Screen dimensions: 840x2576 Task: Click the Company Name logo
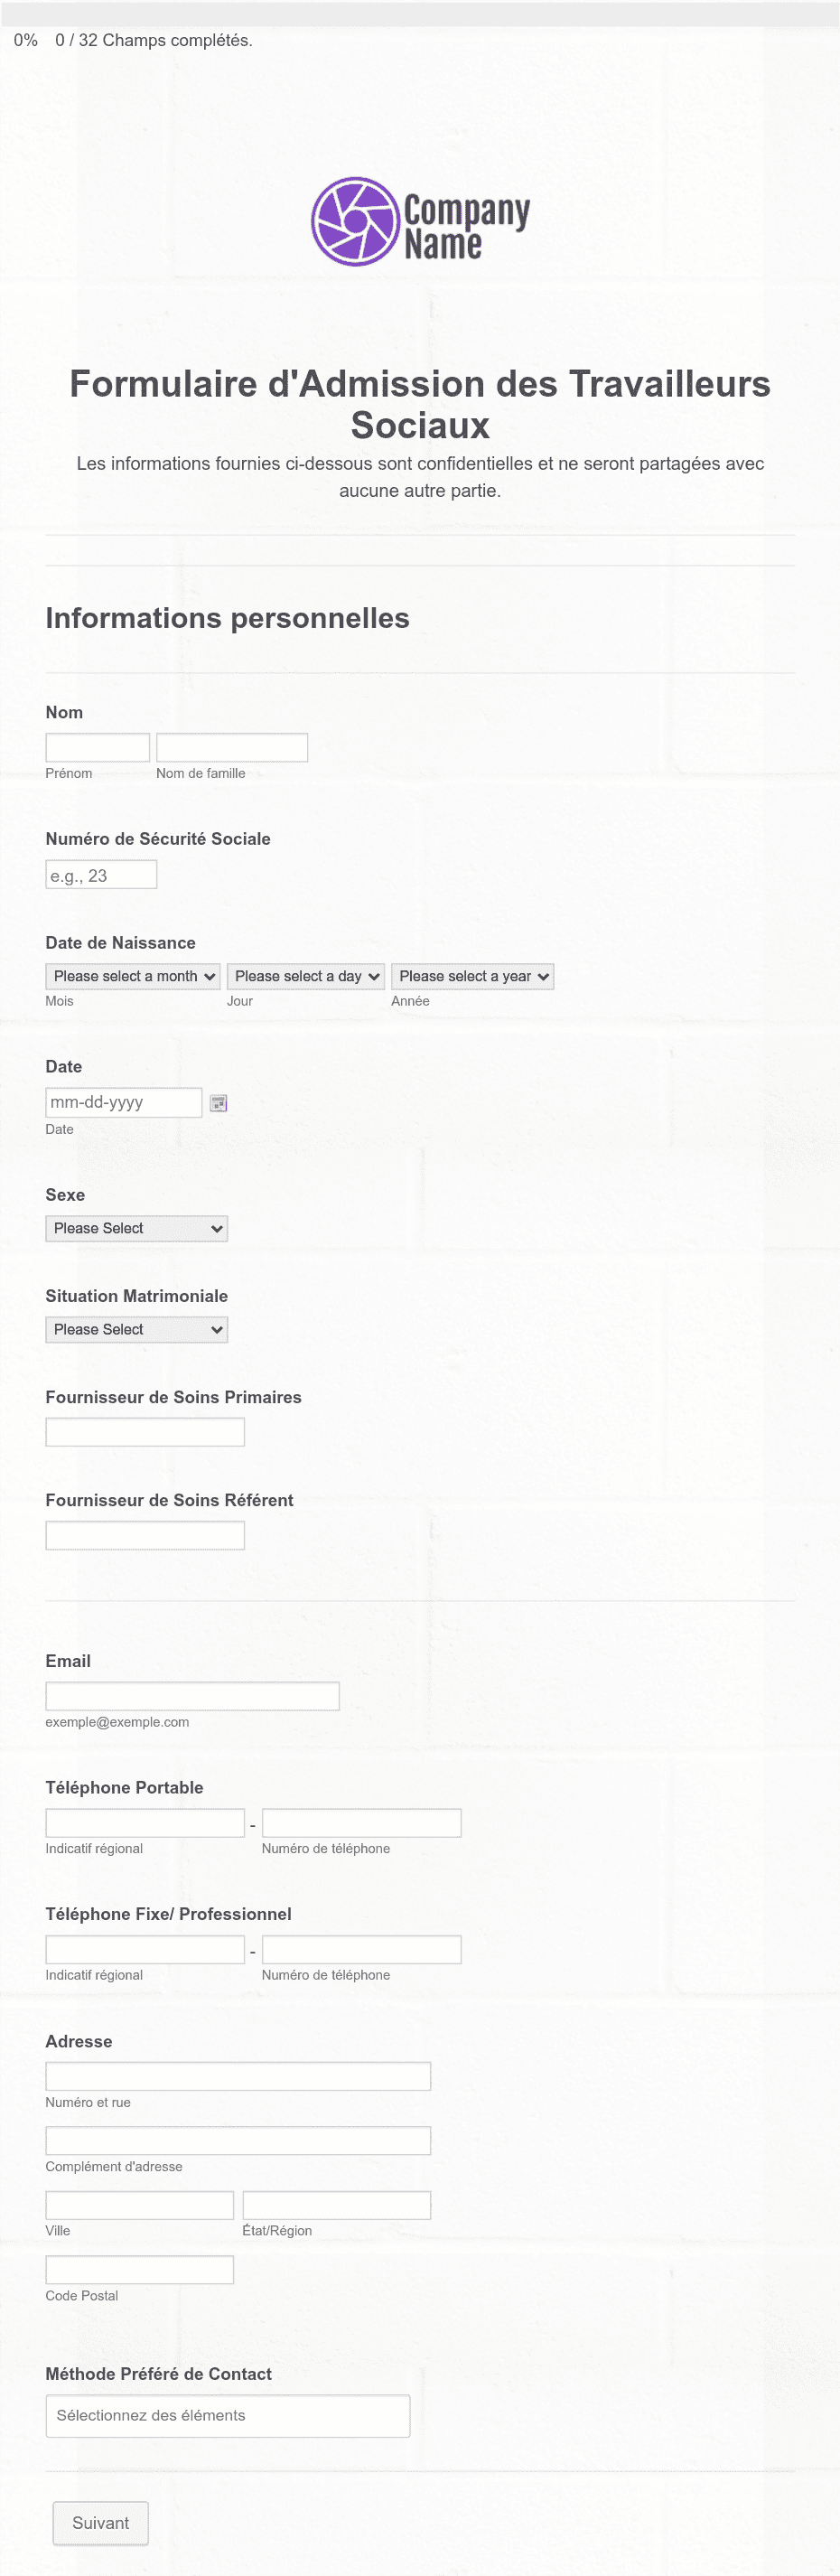click(420, 221)
